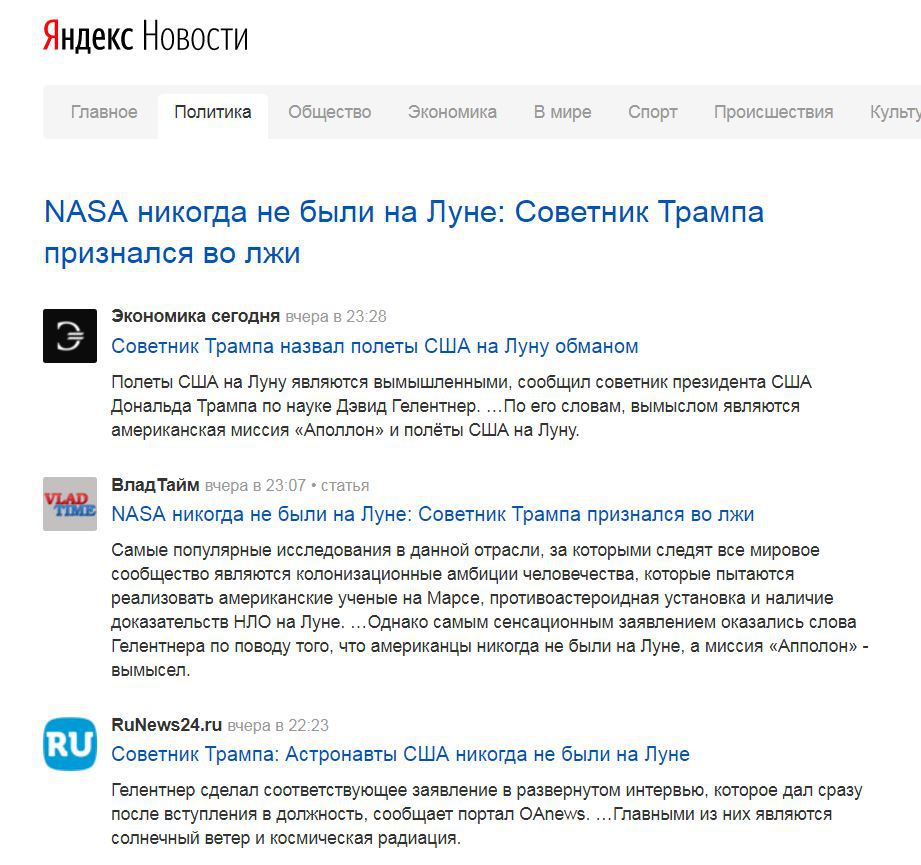Open the Главное tab
921x865 pixels.
104,112
